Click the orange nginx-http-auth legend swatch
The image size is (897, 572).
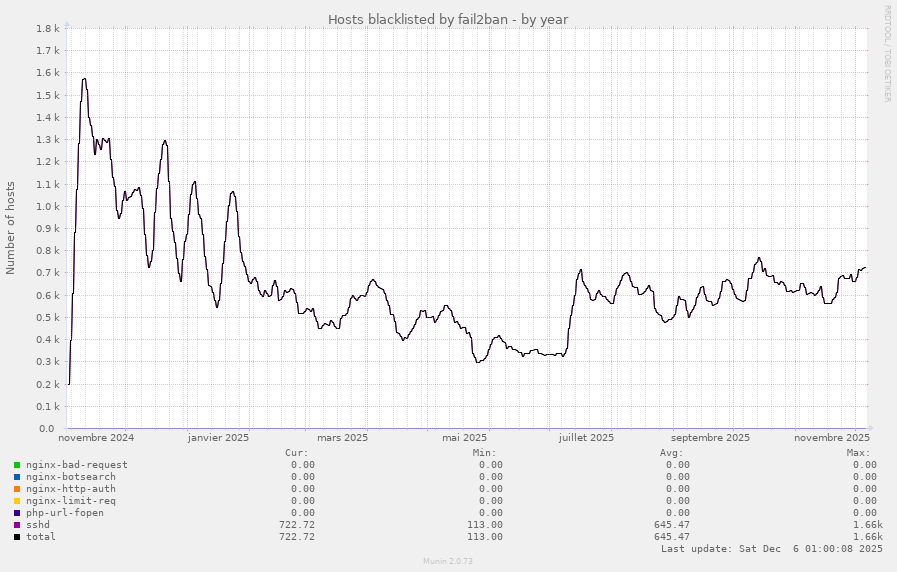pos(17,489)
